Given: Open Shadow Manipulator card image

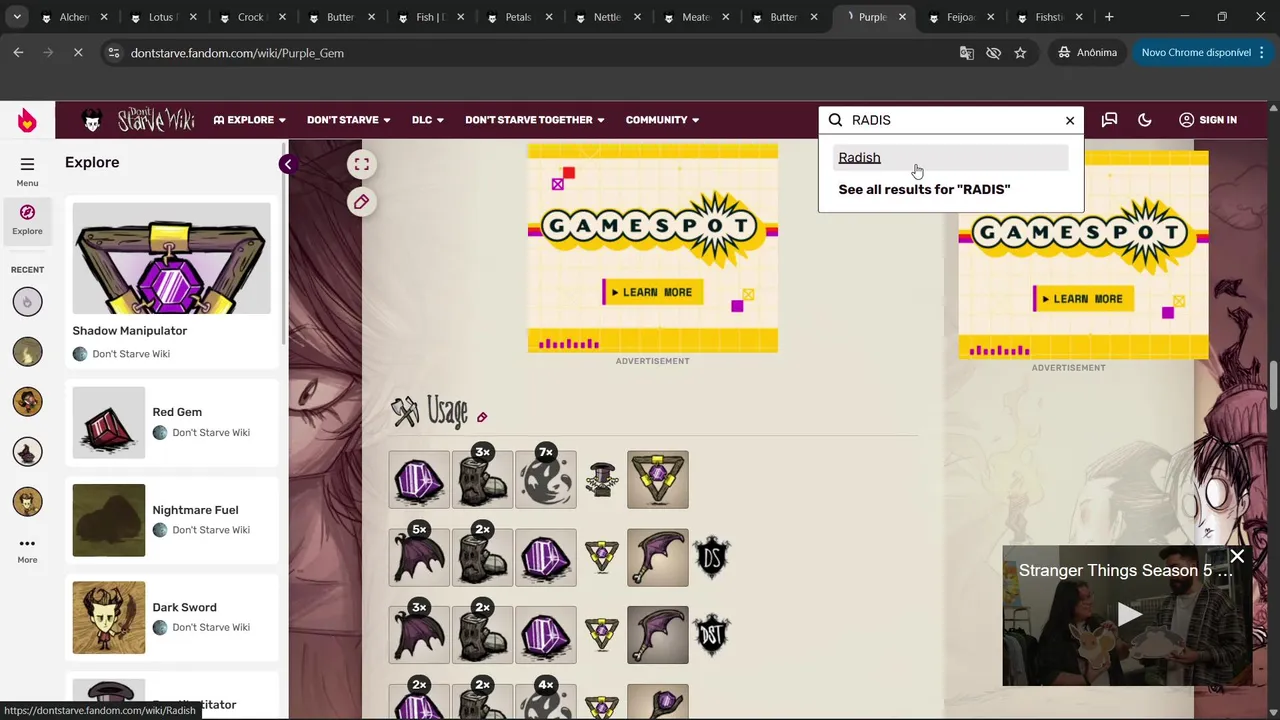Looking at the screenshot, I should [x=171, y=258].
